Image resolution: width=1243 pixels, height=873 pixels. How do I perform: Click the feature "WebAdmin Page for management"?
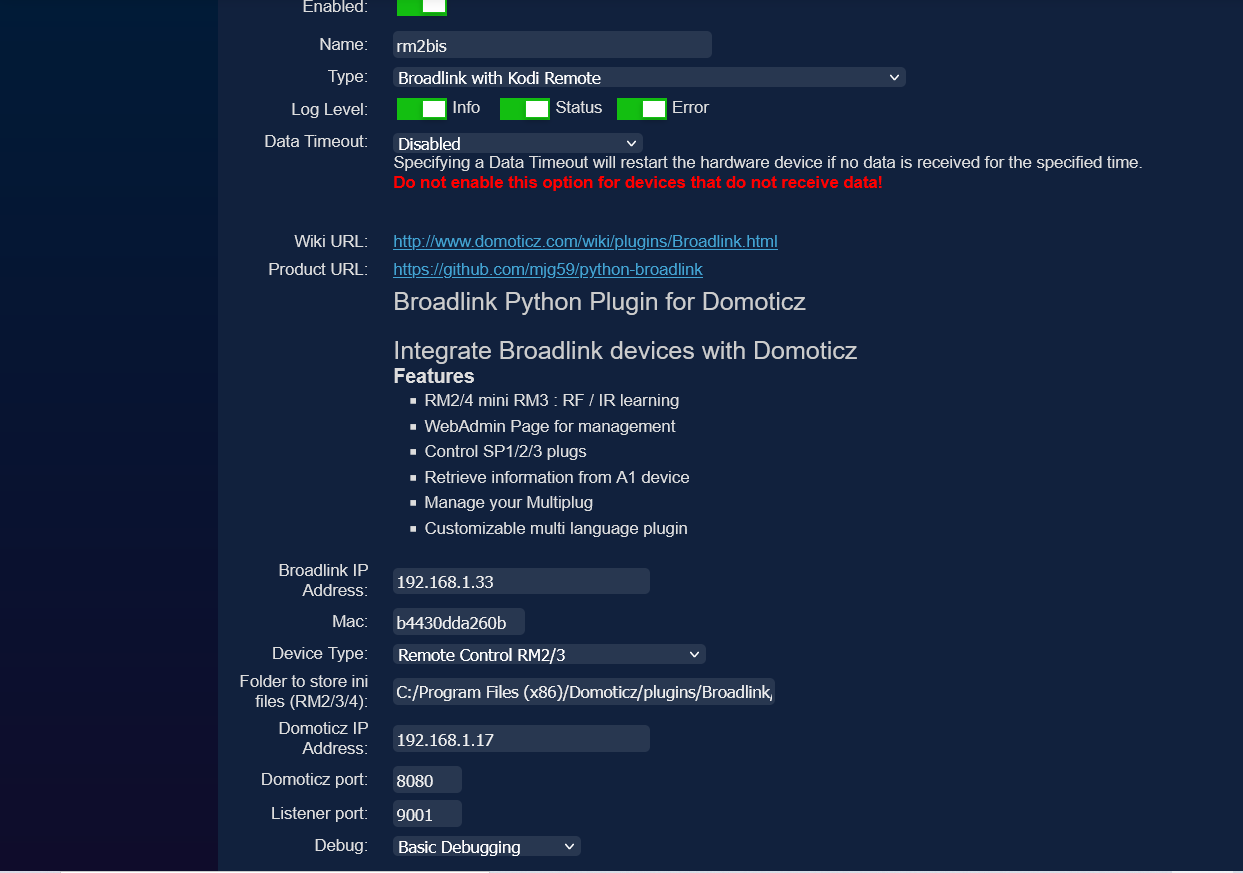pos(550,426)
